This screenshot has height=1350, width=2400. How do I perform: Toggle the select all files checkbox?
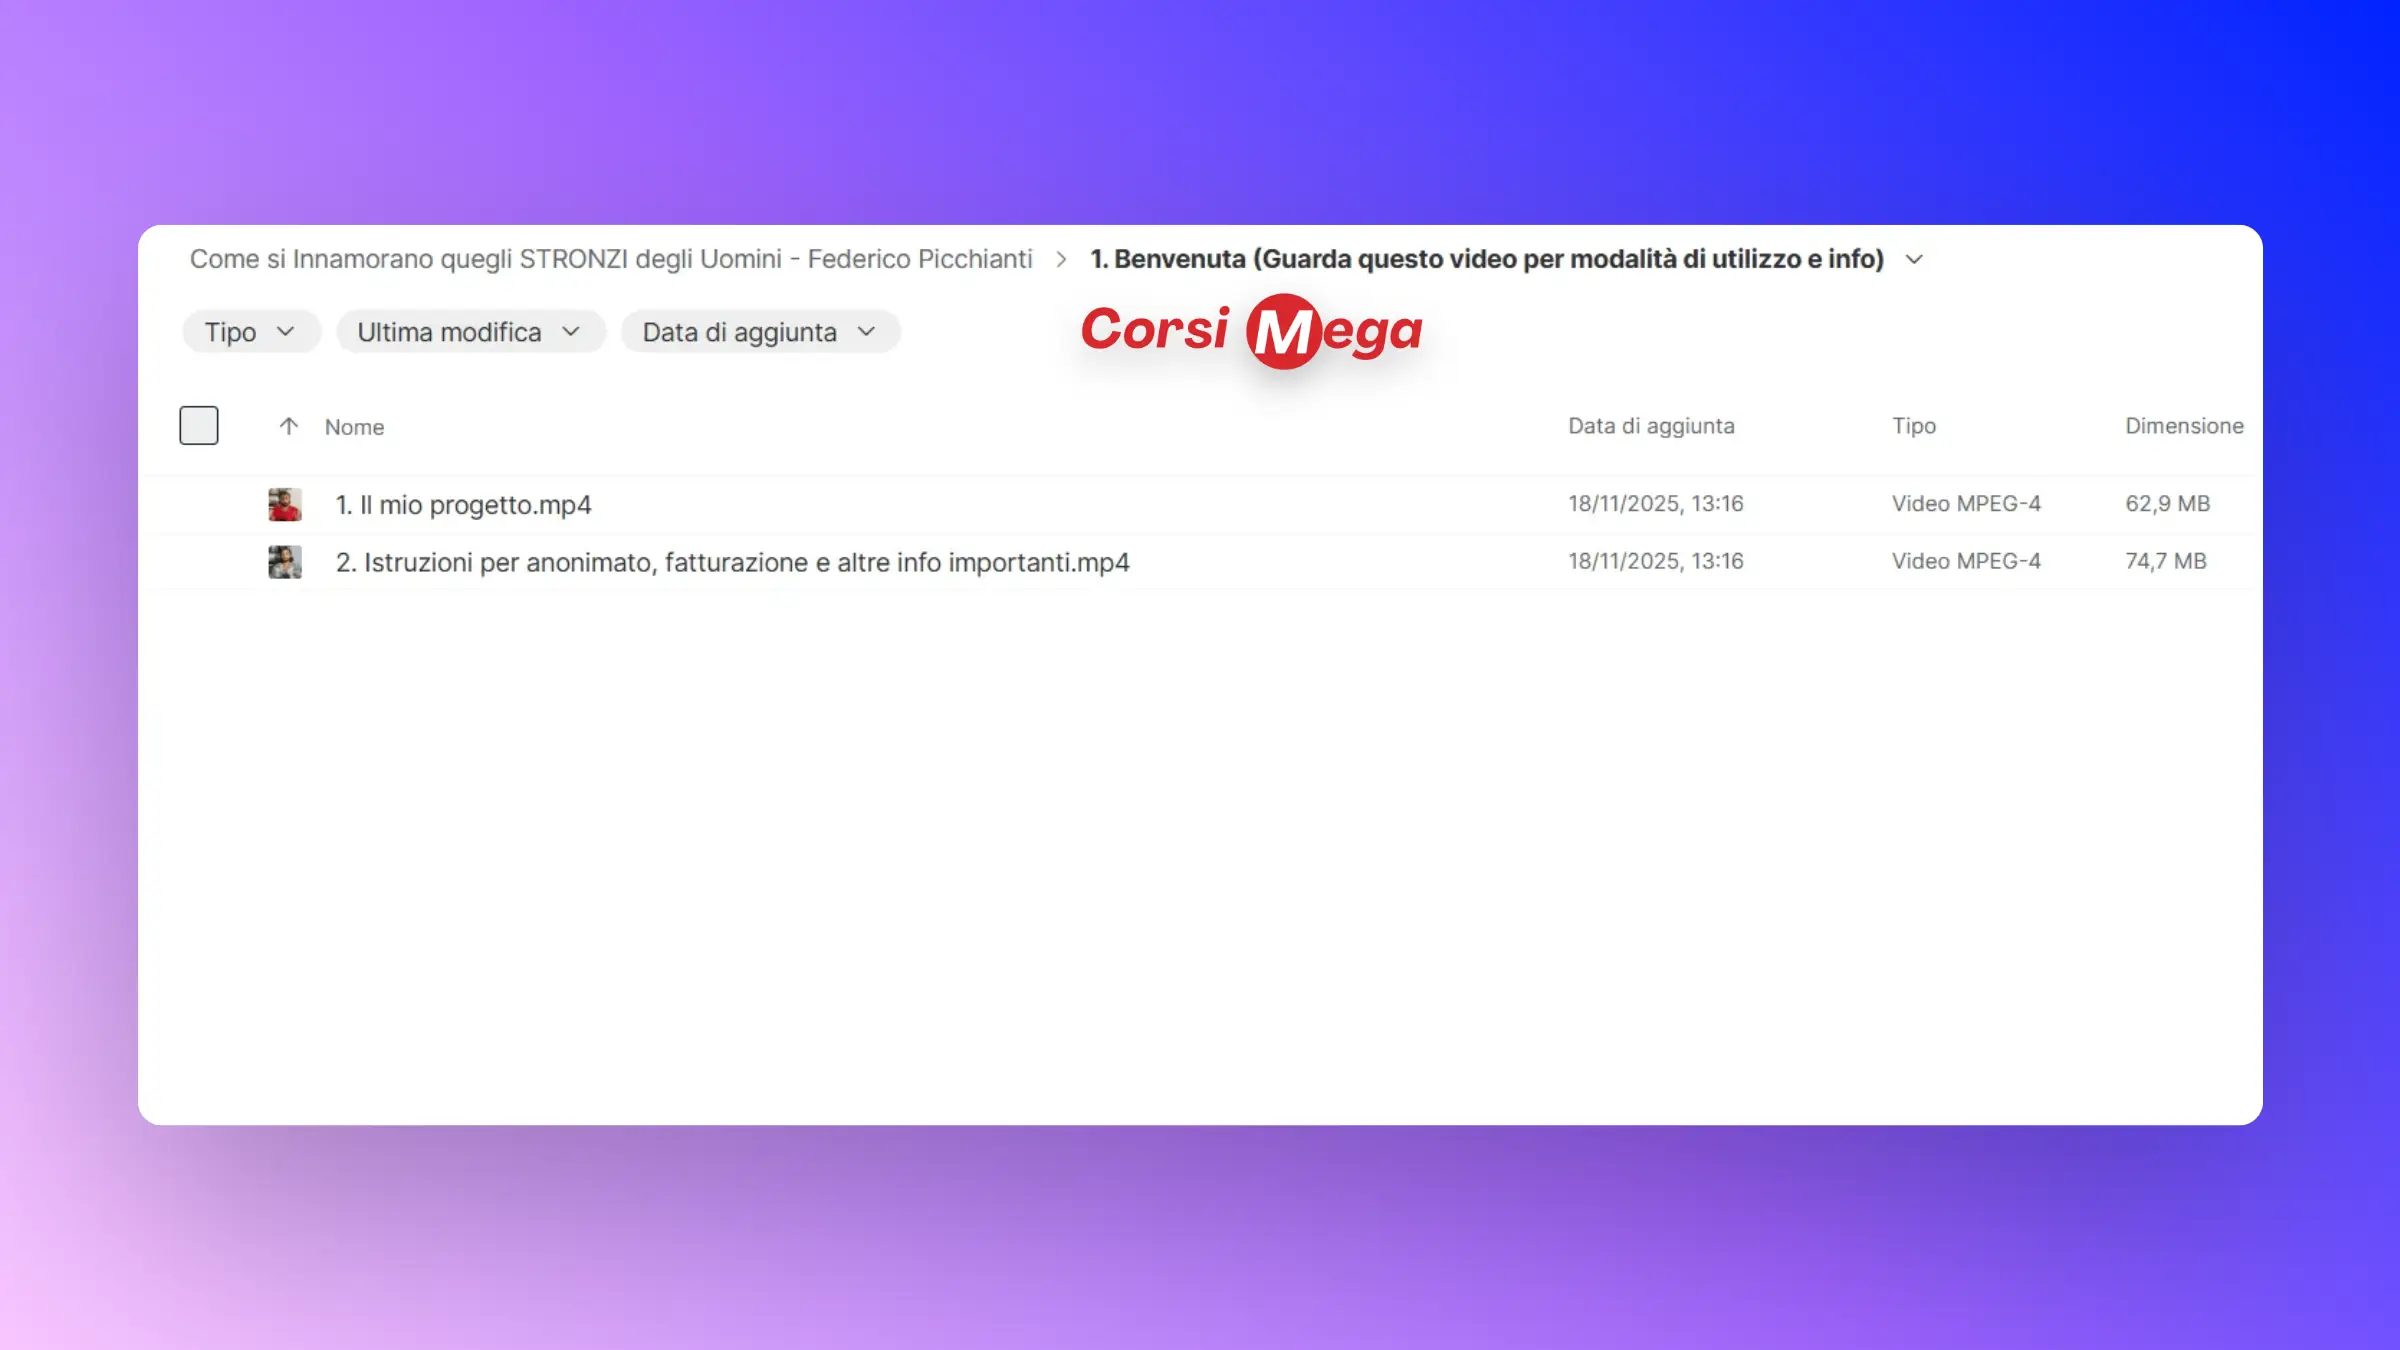(198, 425)
